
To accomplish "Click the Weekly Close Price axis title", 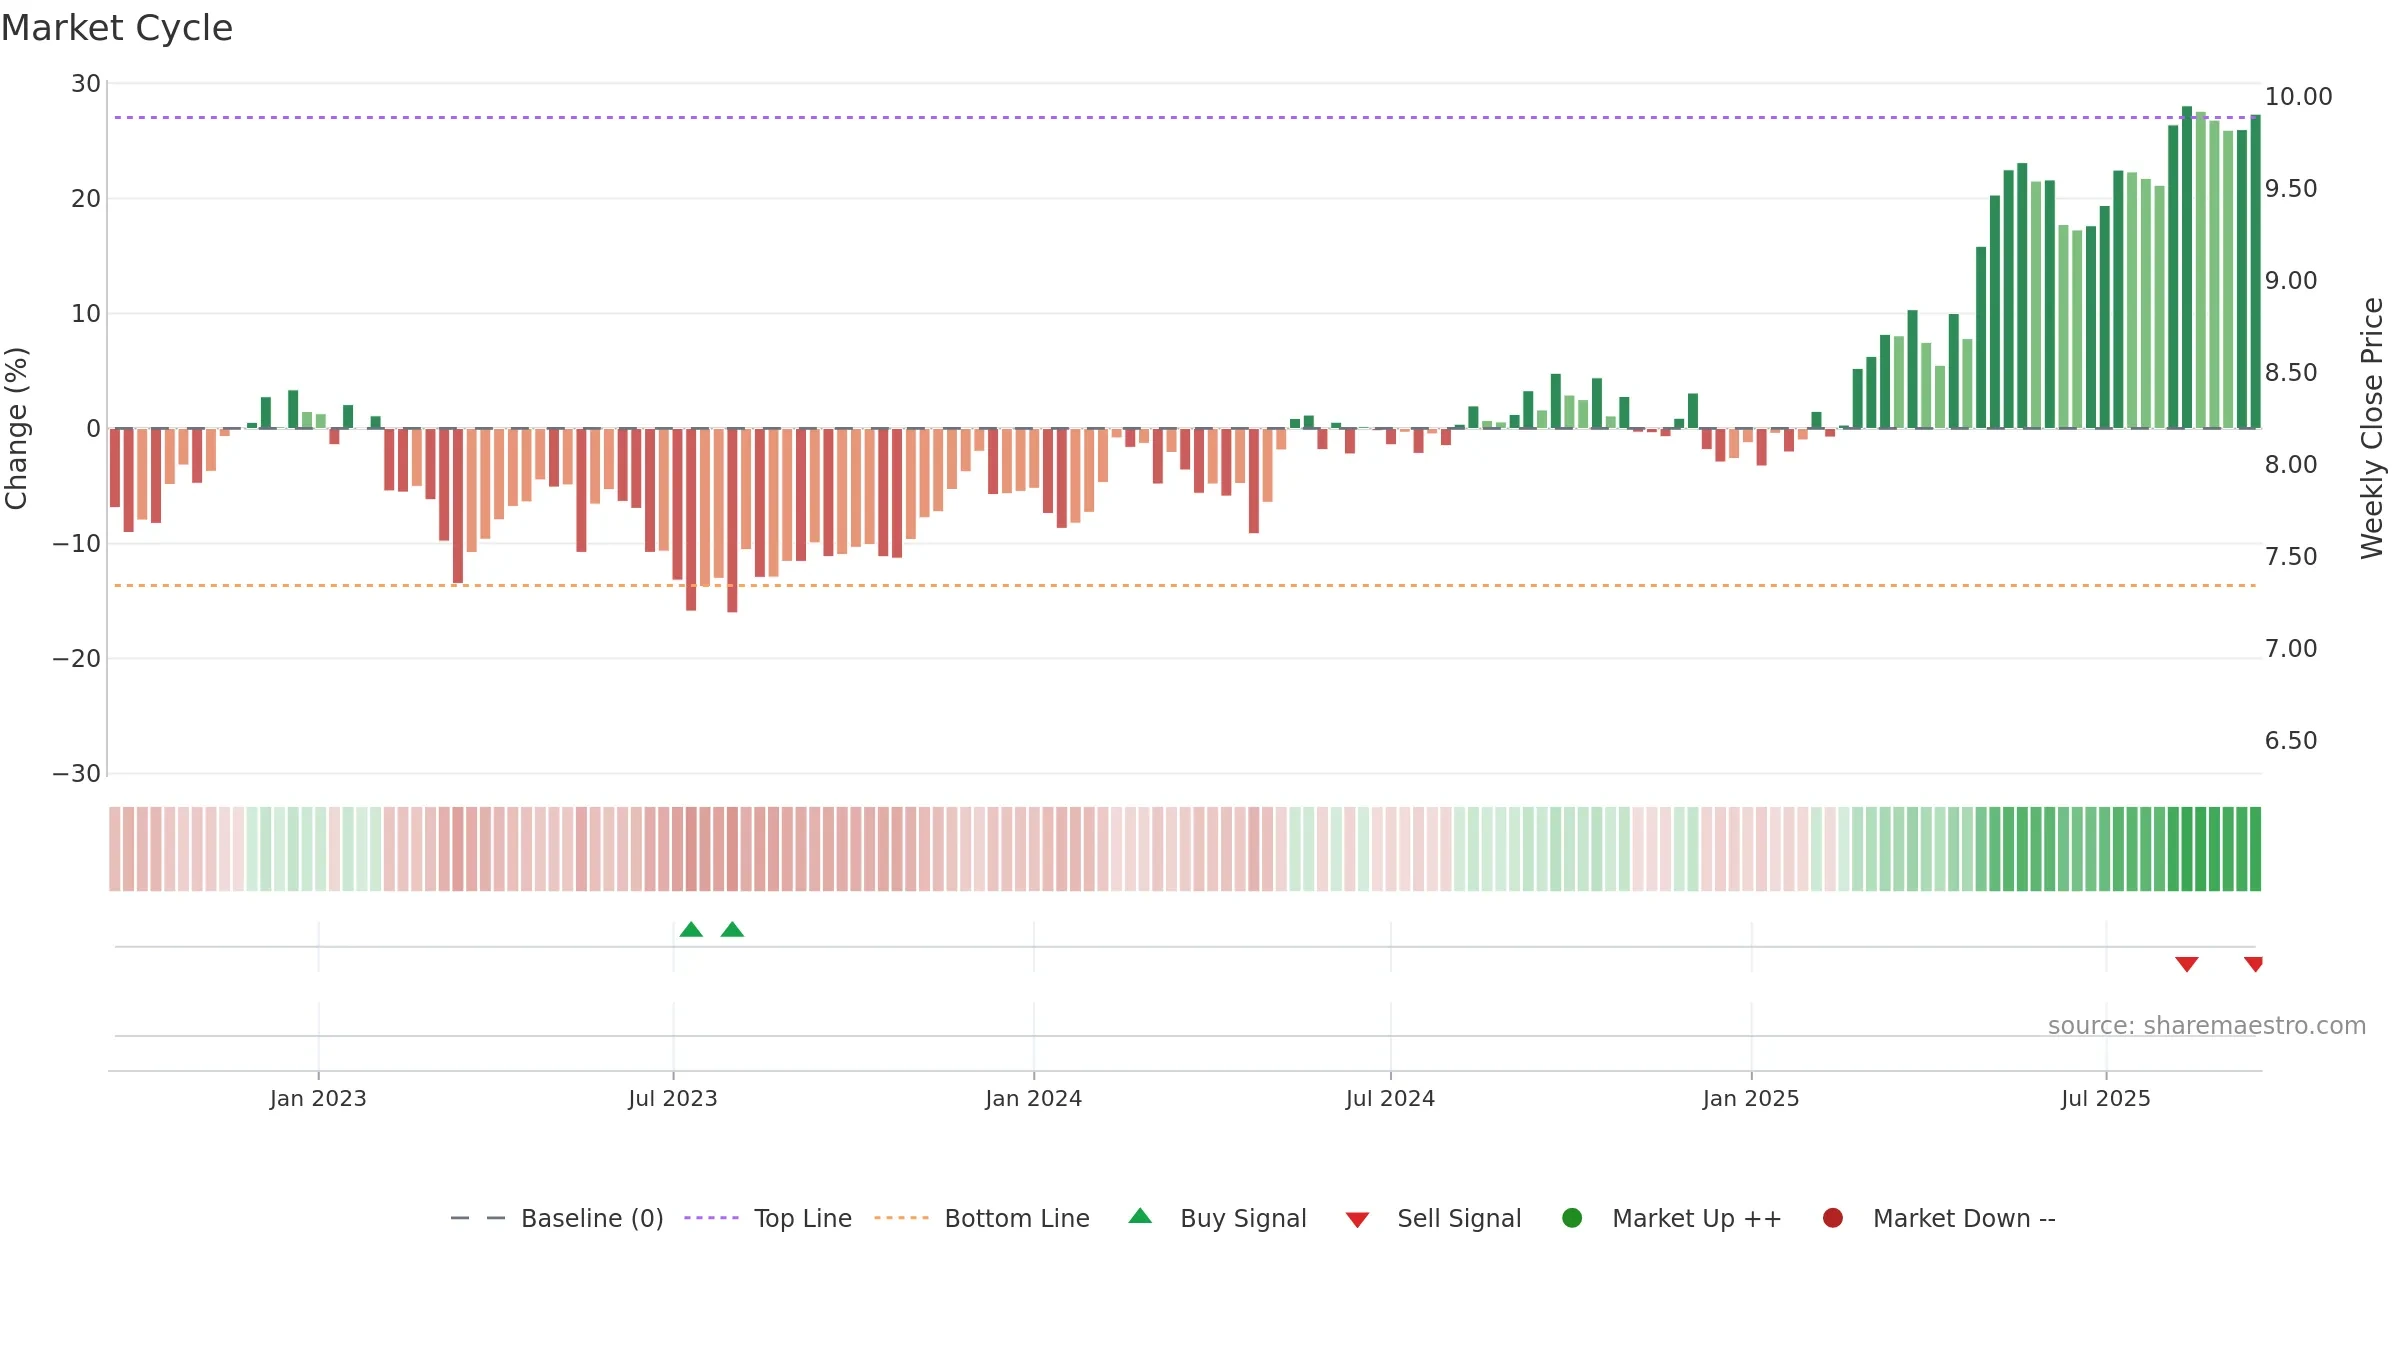I will click(2372, 428).
